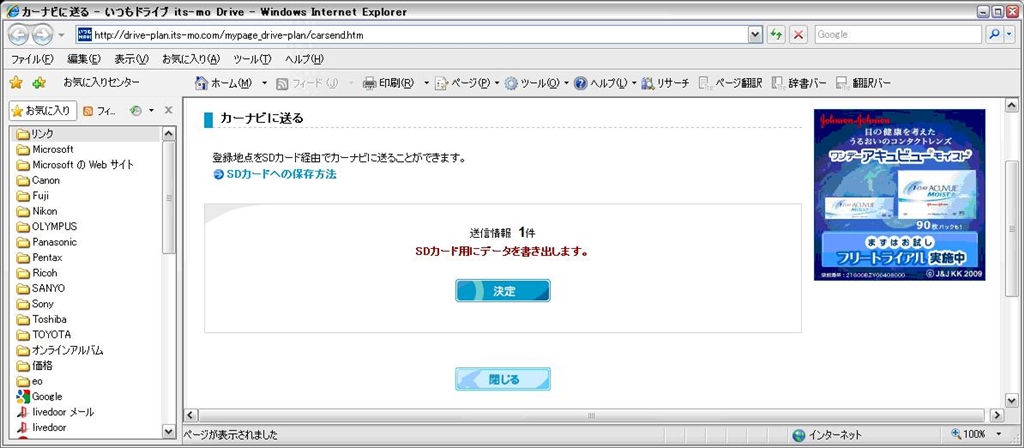Open the 印刷 button dropdown arrow
The image size is (1024, 448).
(x=426, y=83)
